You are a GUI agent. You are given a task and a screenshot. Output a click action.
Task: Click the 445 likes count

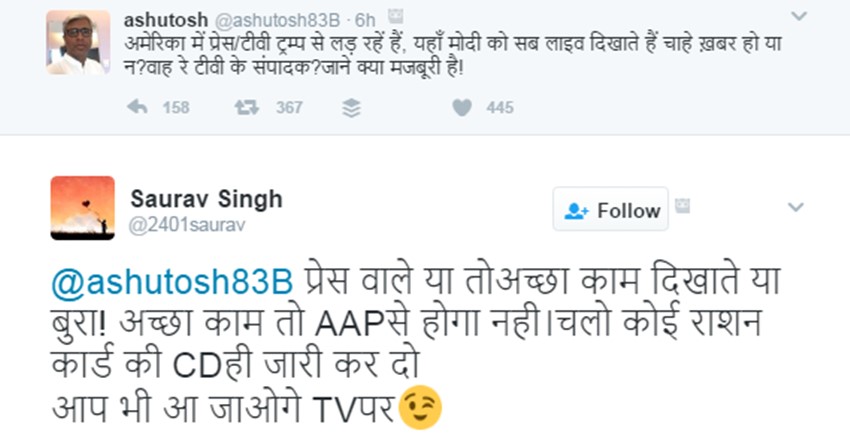pos(500,107)
